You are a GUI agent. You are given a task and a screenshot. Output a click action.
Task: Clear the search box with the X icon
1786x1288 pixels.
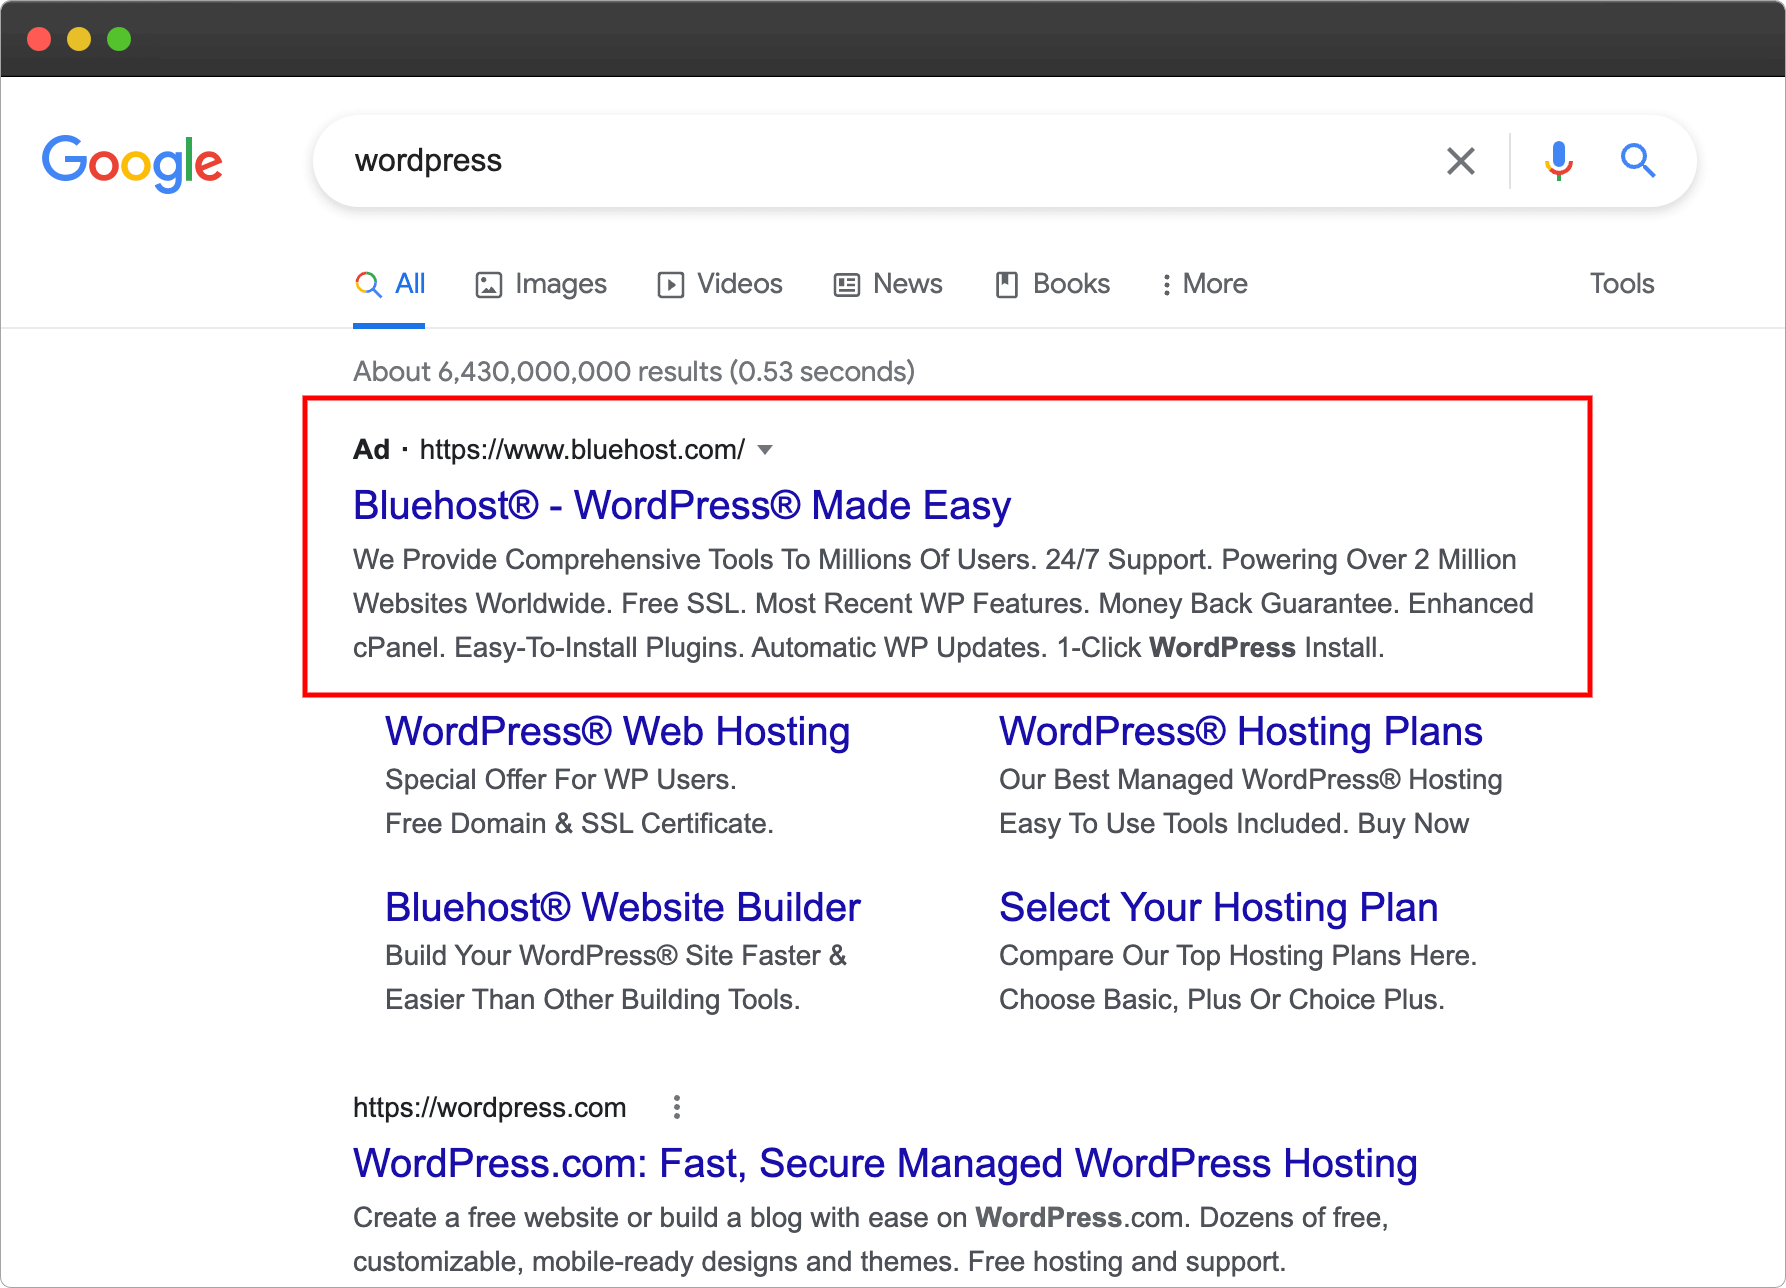click(1461, 161)
